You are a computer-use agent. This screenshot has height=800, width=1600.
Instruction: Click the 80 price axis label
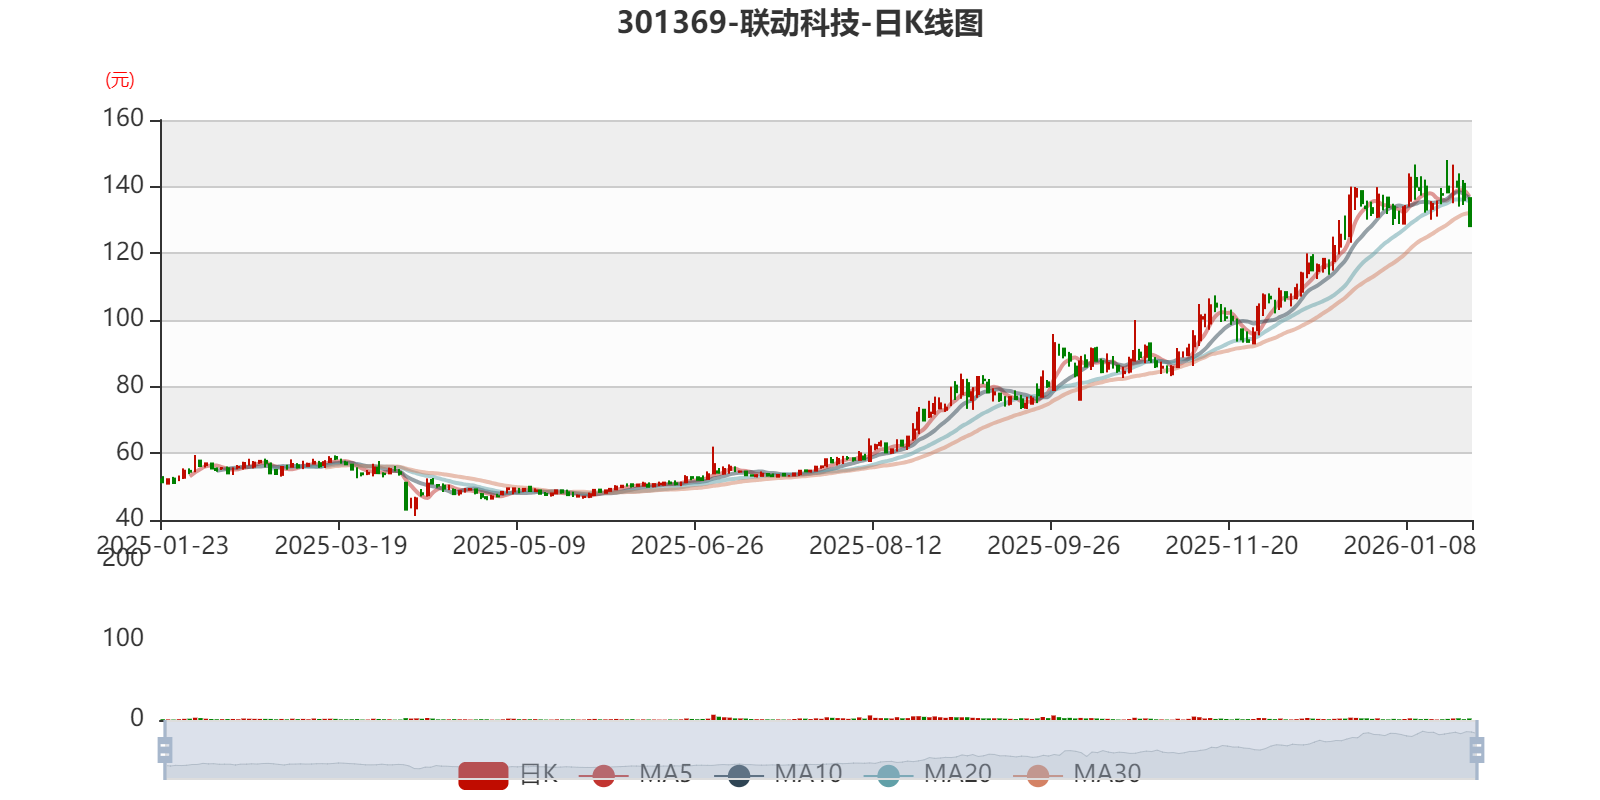tap(130, 385)
